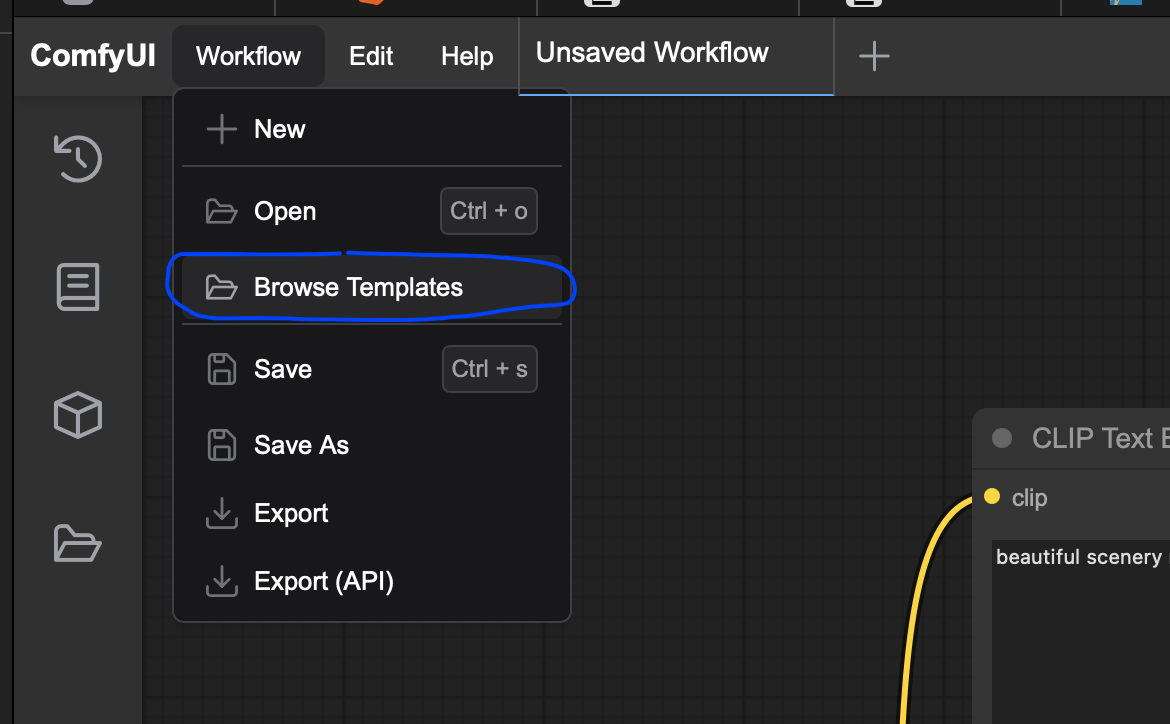The image size is (1170, 724).
Task: Open the model library cube icon
Action: pyautogui.click(x=78, y=415)
